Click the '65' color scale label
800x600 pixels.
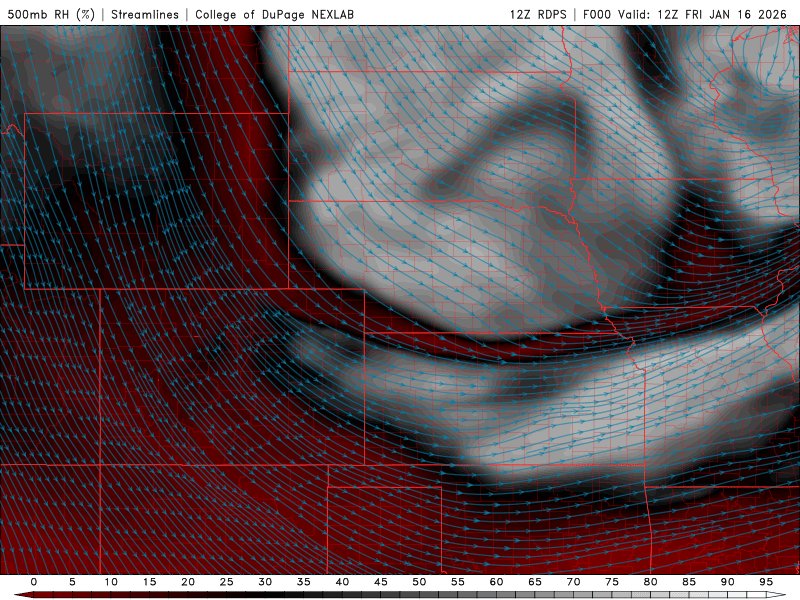[x=535, y=582]
